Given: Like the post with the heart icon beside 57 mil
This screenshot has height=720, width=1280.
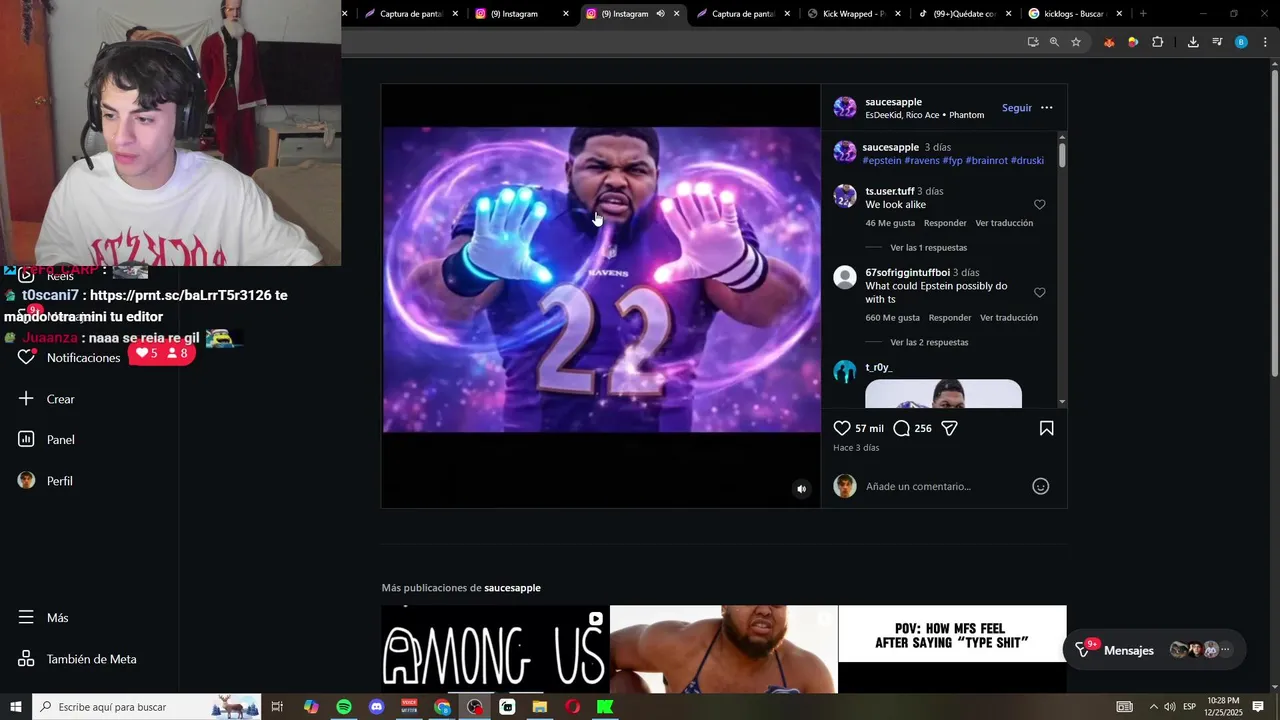Looking at the screenshot, I should (842, 428).
